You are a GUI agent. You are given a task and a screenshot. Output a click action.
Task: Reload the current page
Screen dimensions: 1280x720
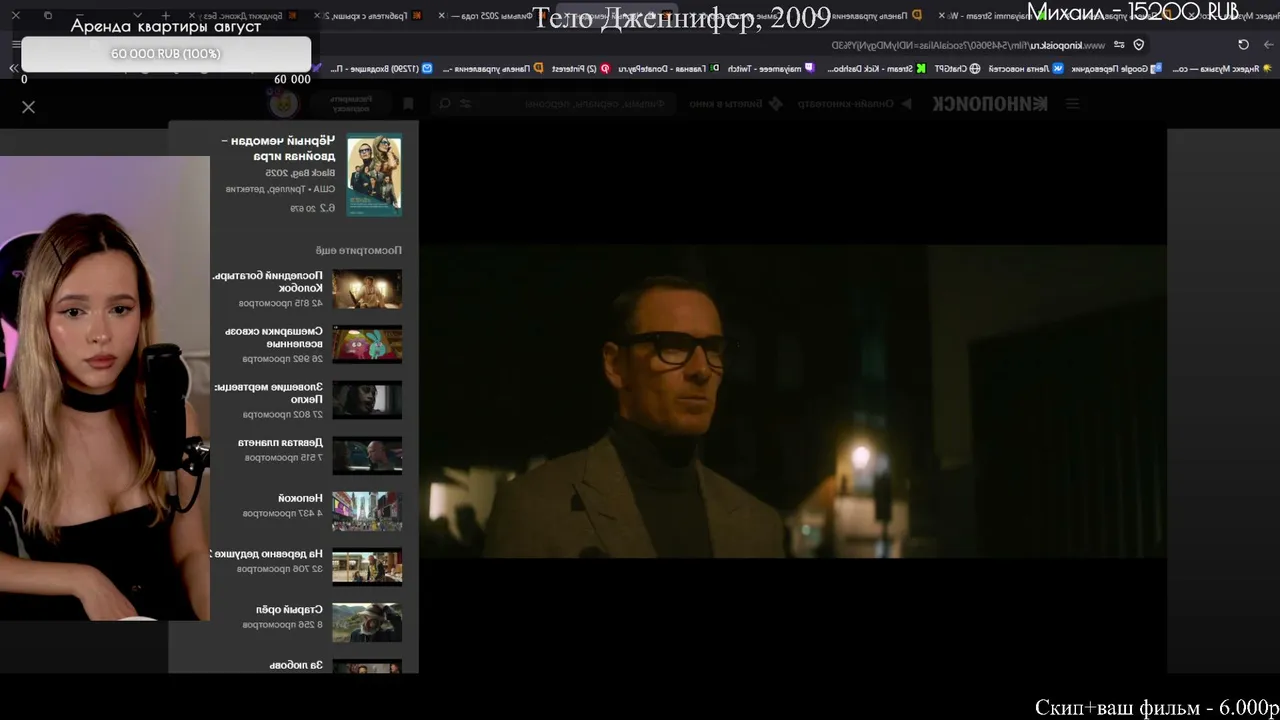coord(1243,44)
